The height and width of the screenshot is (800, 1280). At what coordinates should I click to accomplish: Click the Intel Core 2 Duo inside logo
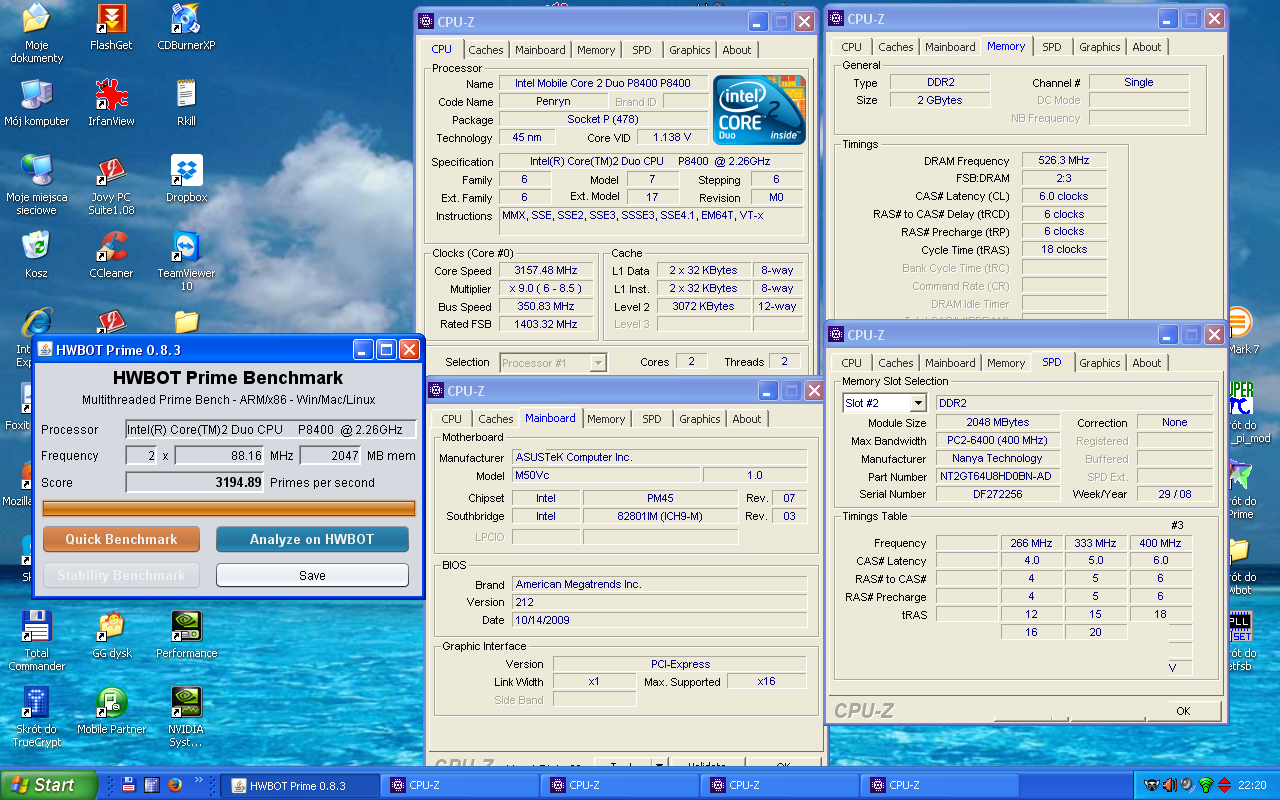[759, 109]
